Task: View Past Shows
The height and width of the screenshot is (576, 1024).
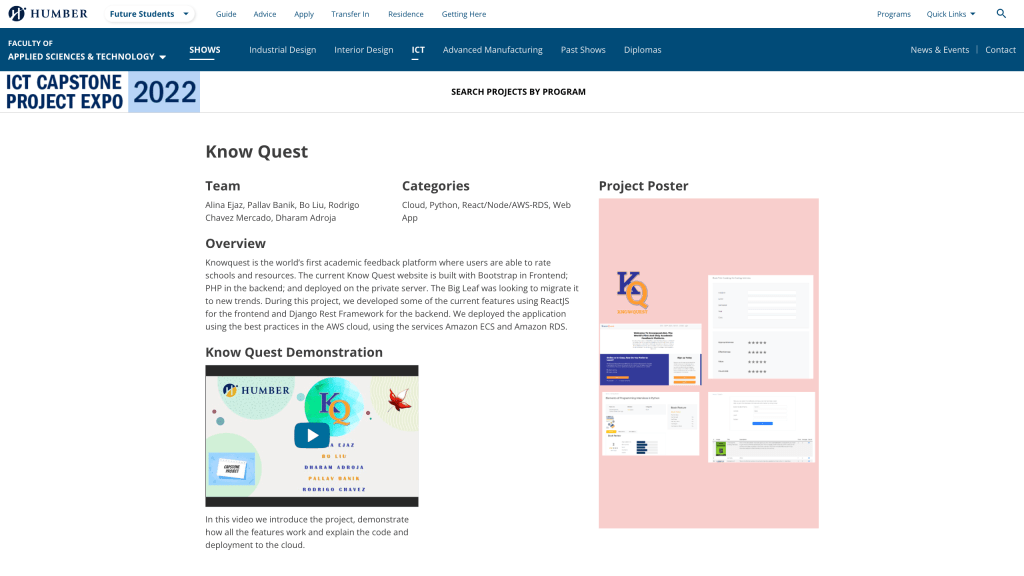Action: (x=582, y=50)
